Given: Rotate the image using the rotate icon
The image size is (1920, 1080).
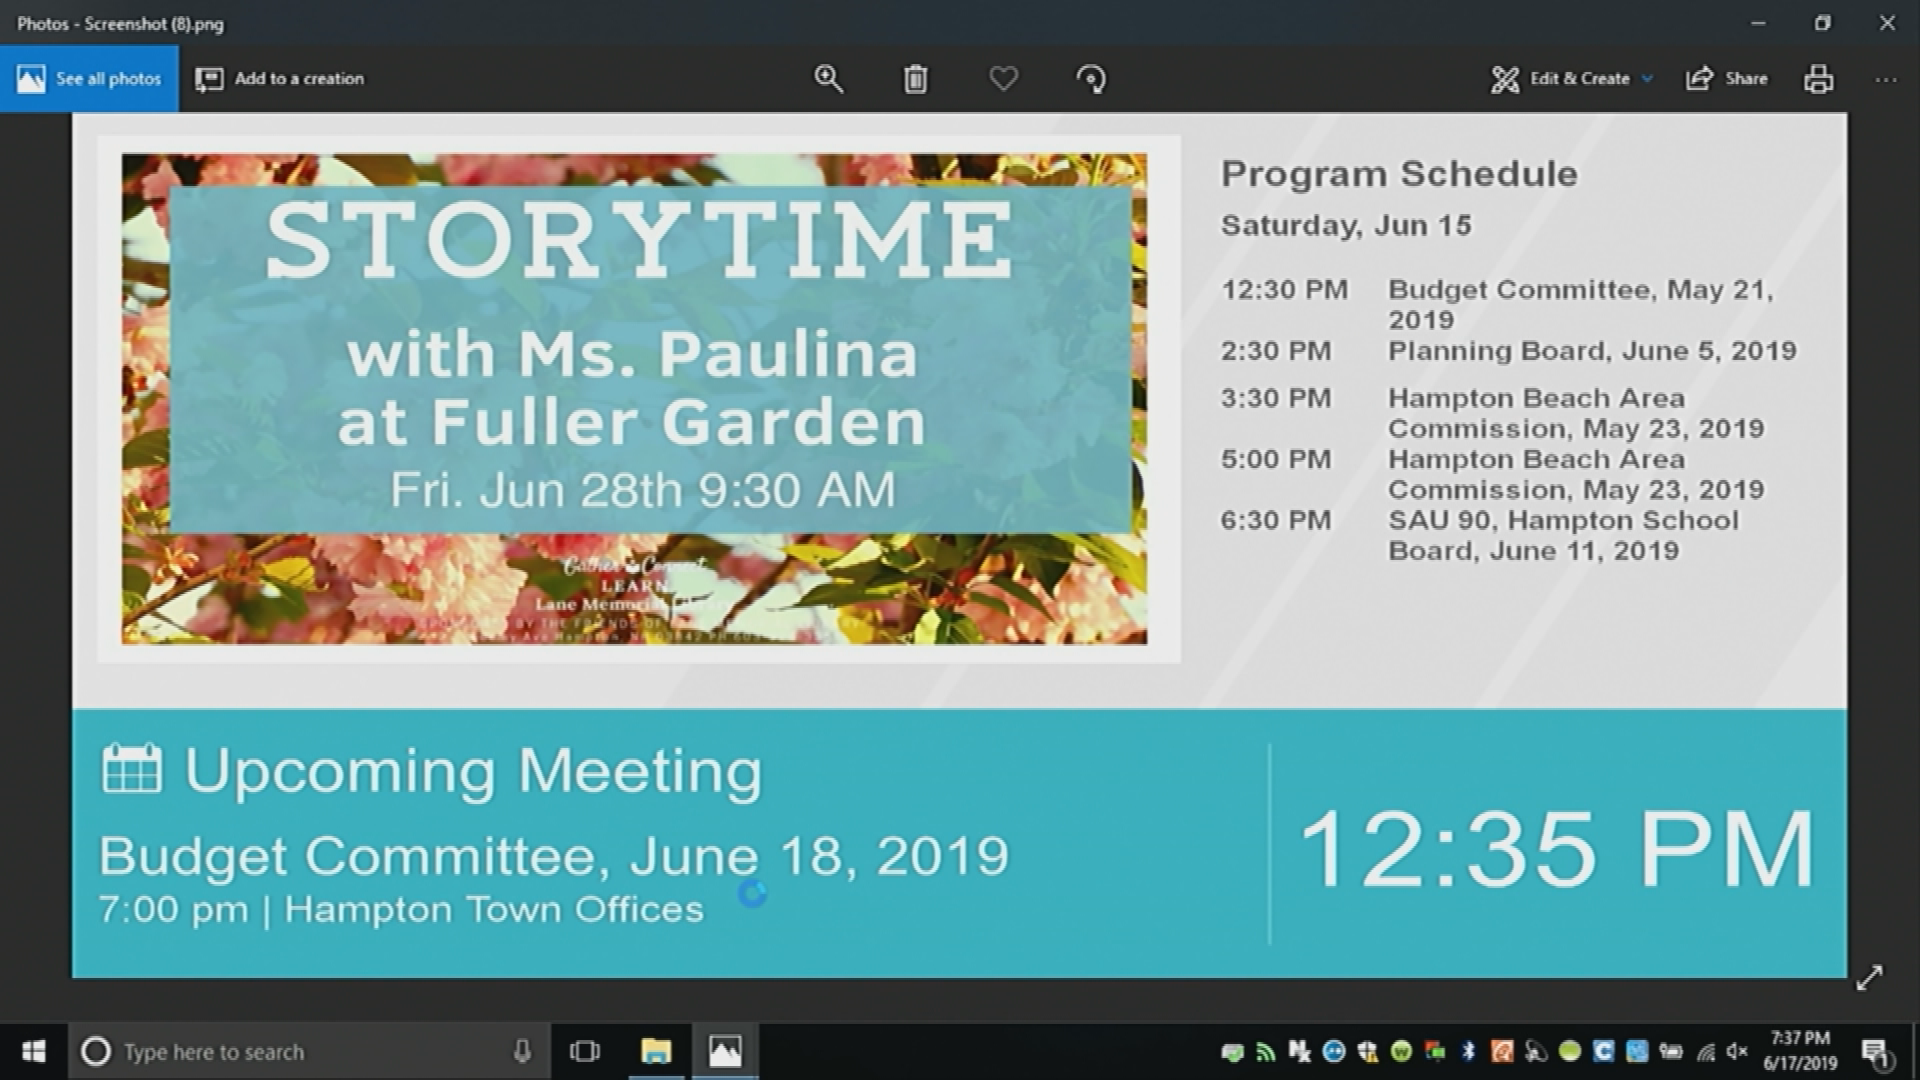Looking at the screenshot, I should 1090,79.
